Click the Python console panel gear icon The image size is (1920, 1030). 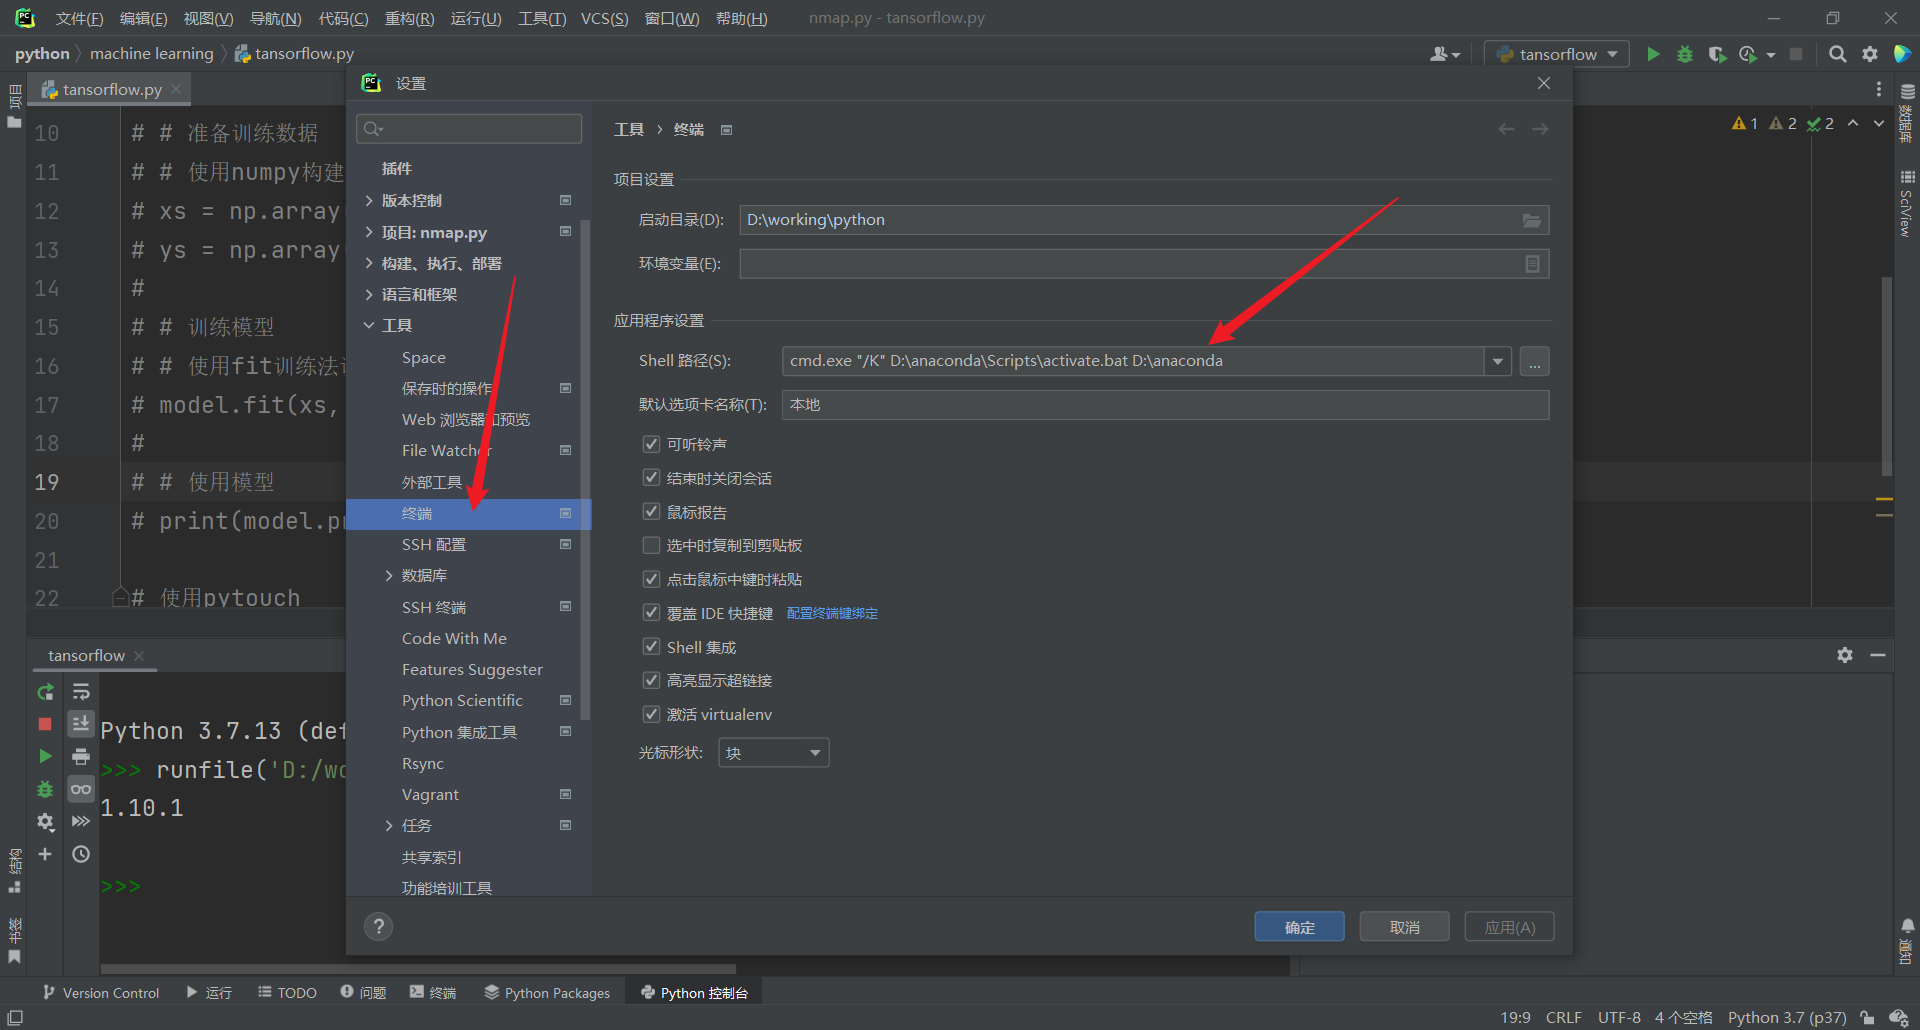coord(1845,655)
